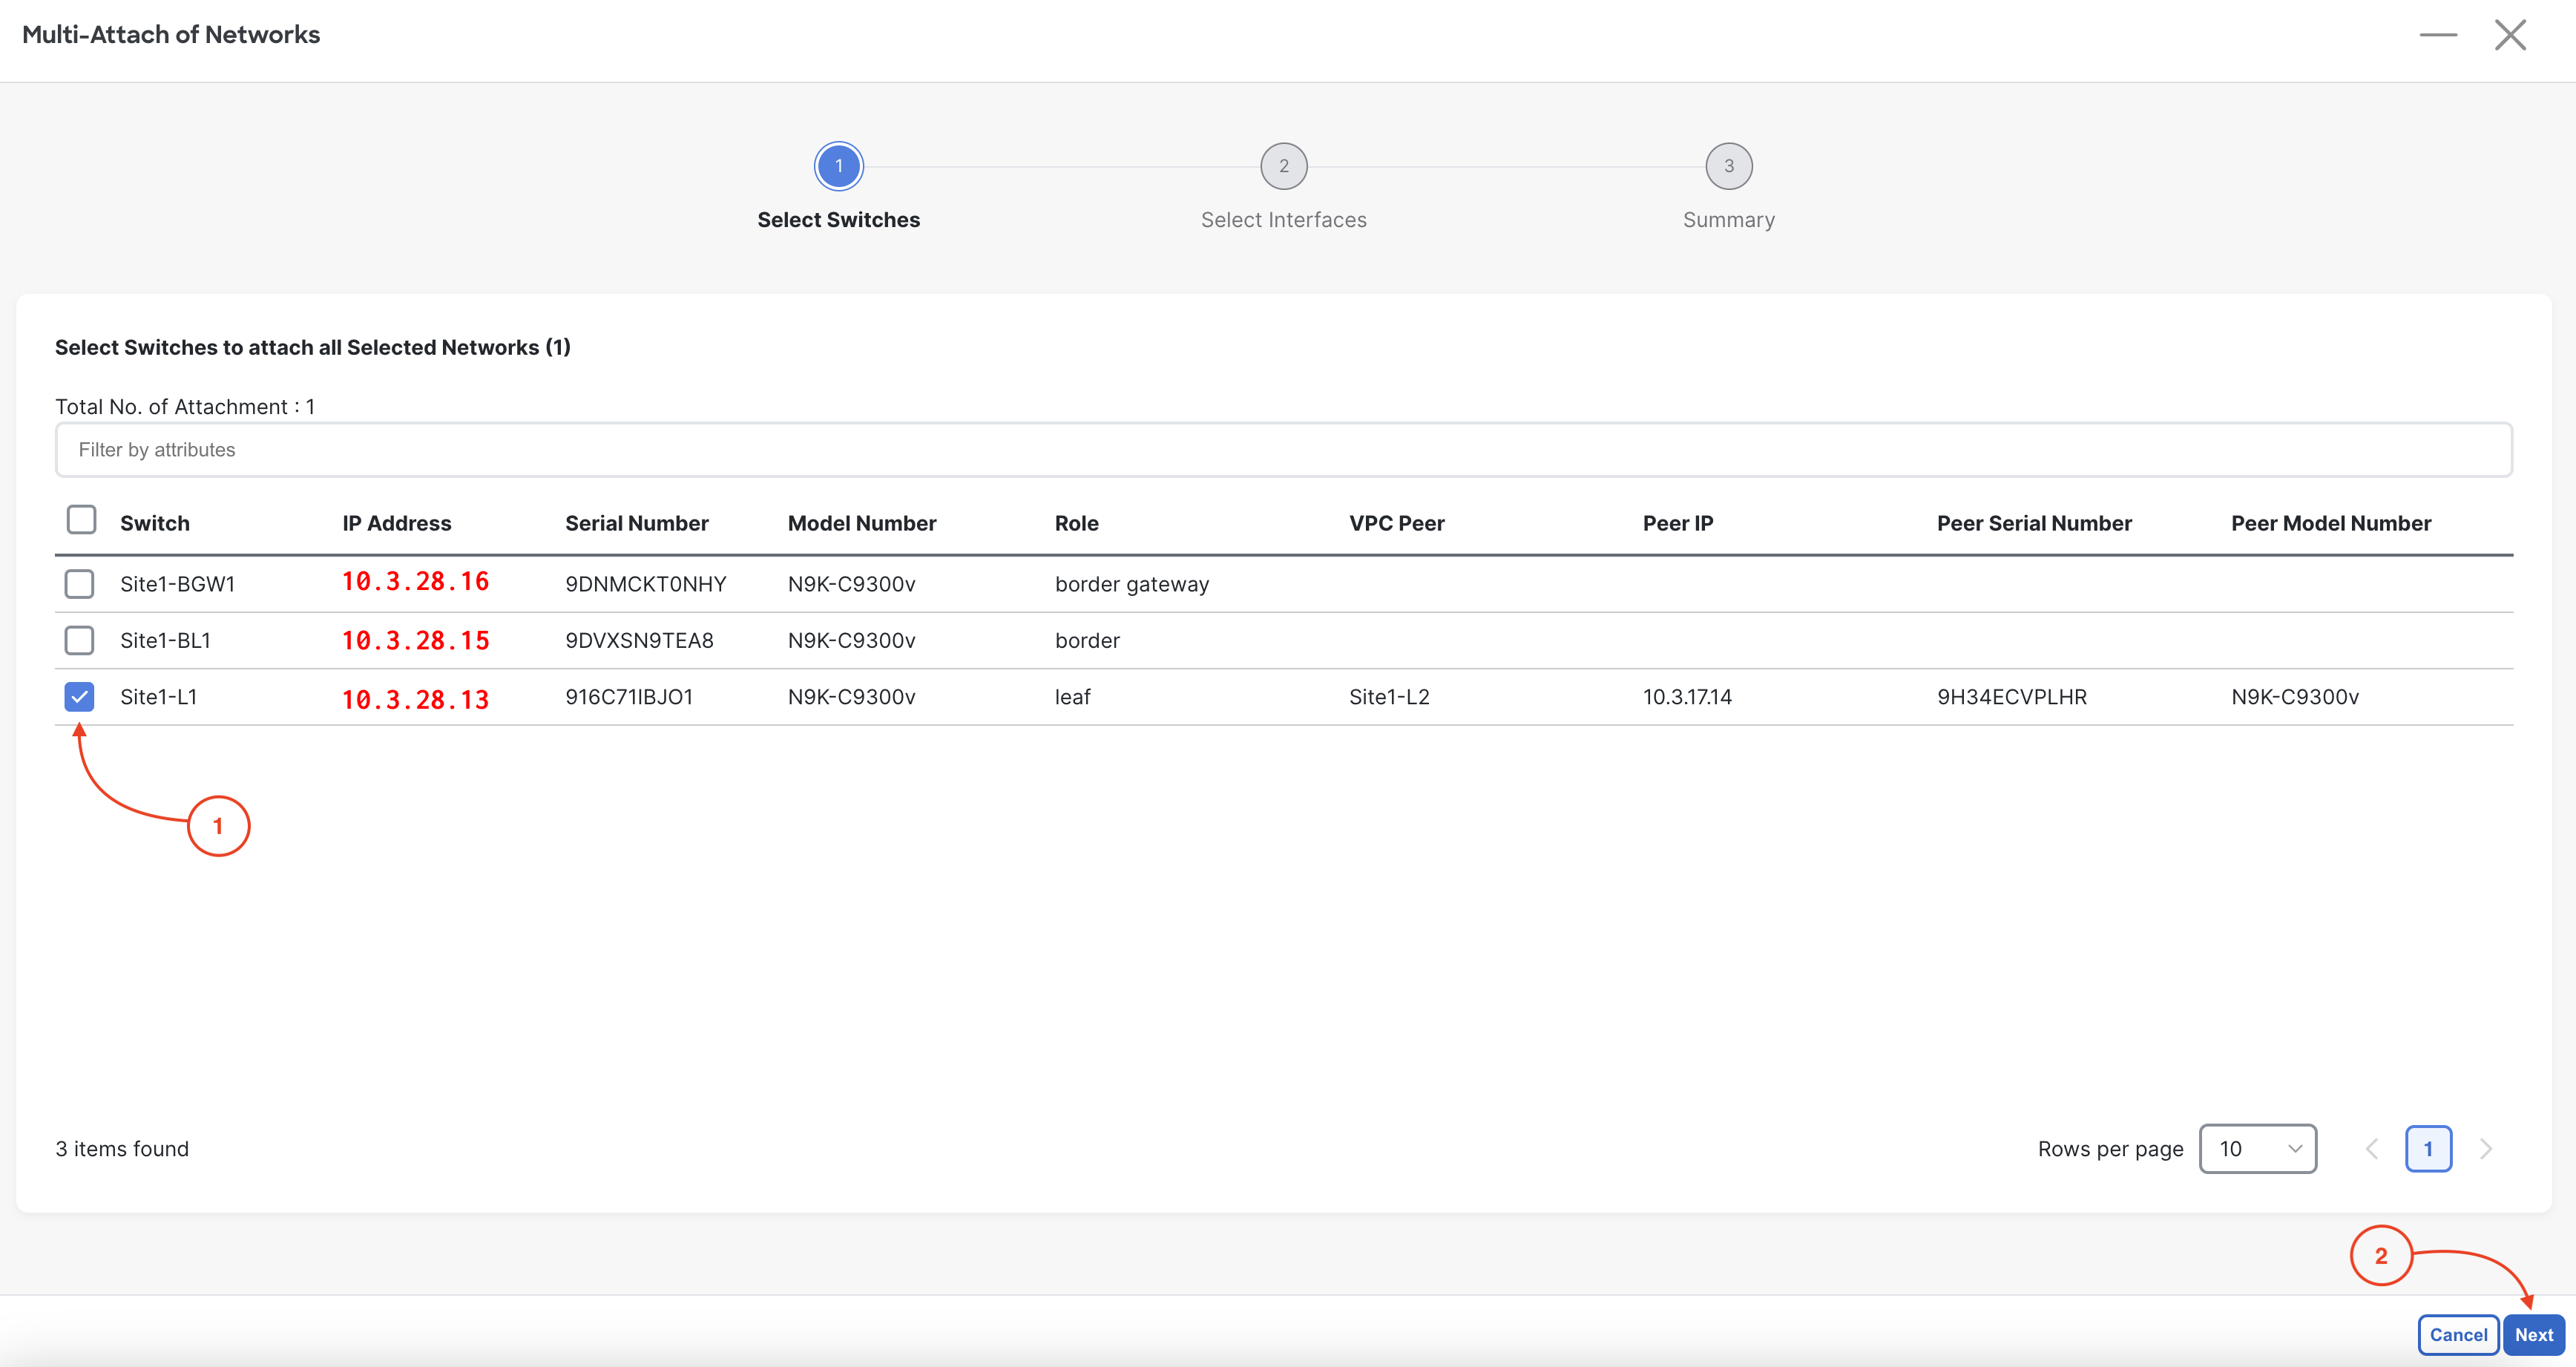The image size is (2576, 1367).
Task: Focus the Filter by attributes field
Action: pyautogui.click(x=1283, y=450)
